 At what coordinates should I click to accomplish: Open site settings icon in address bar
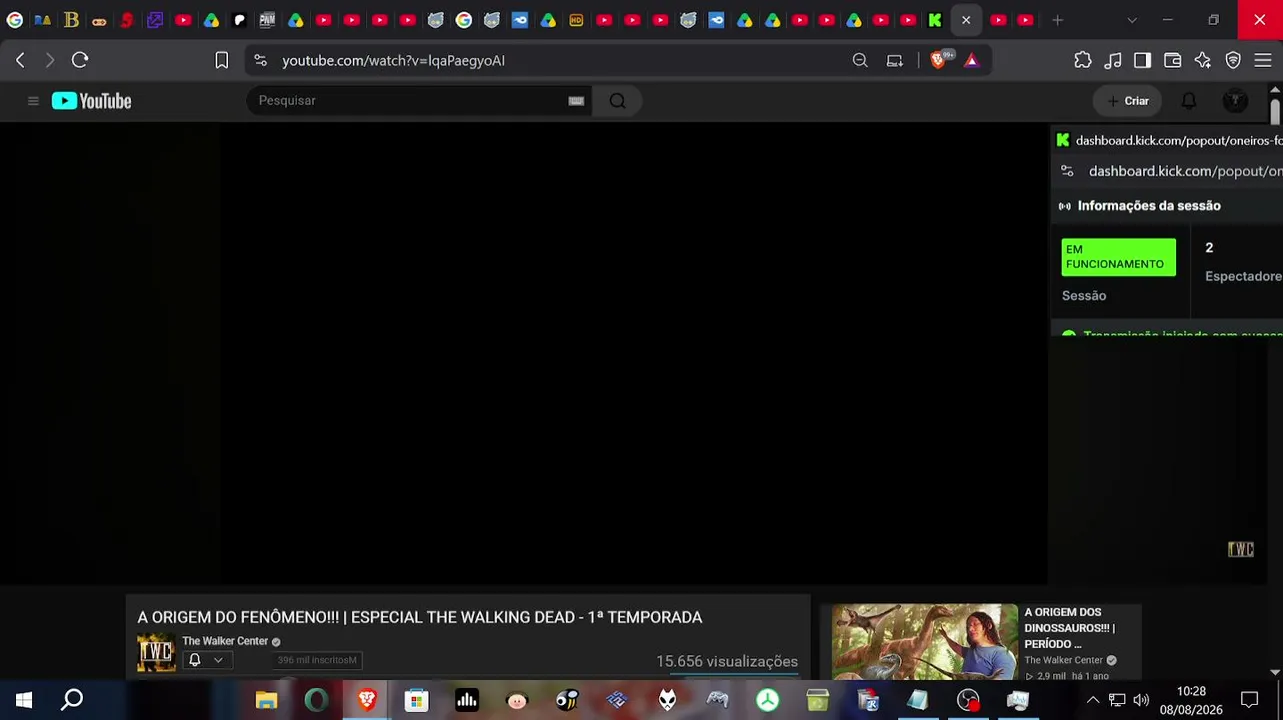click(x=261, y=60)
